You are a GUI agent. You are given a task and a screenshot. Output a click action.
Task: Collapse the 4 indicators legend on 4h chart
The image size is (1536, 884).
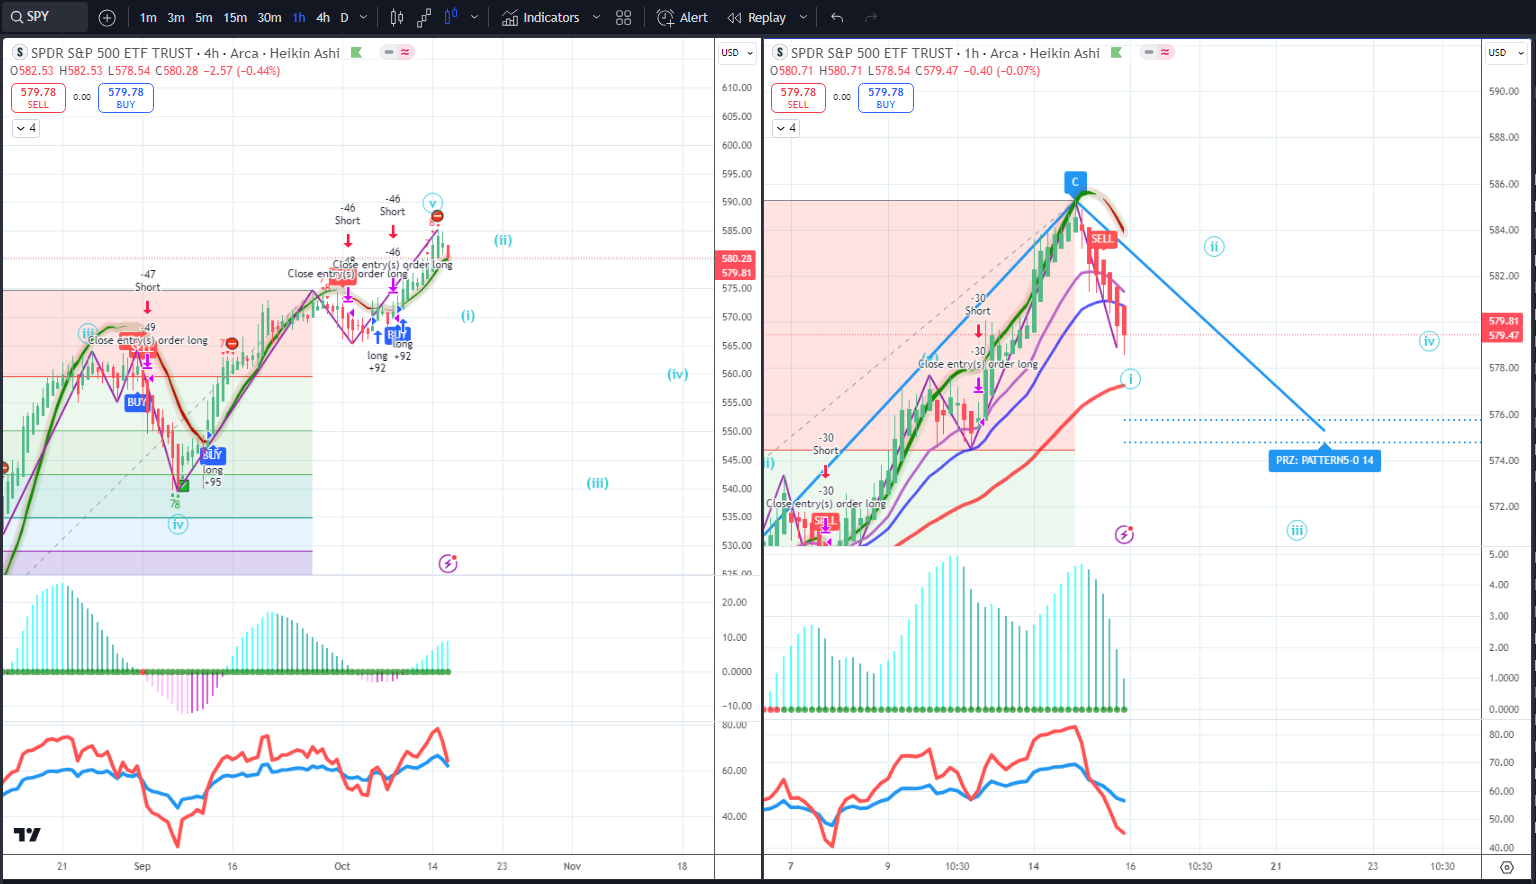[x=26, y=128]
